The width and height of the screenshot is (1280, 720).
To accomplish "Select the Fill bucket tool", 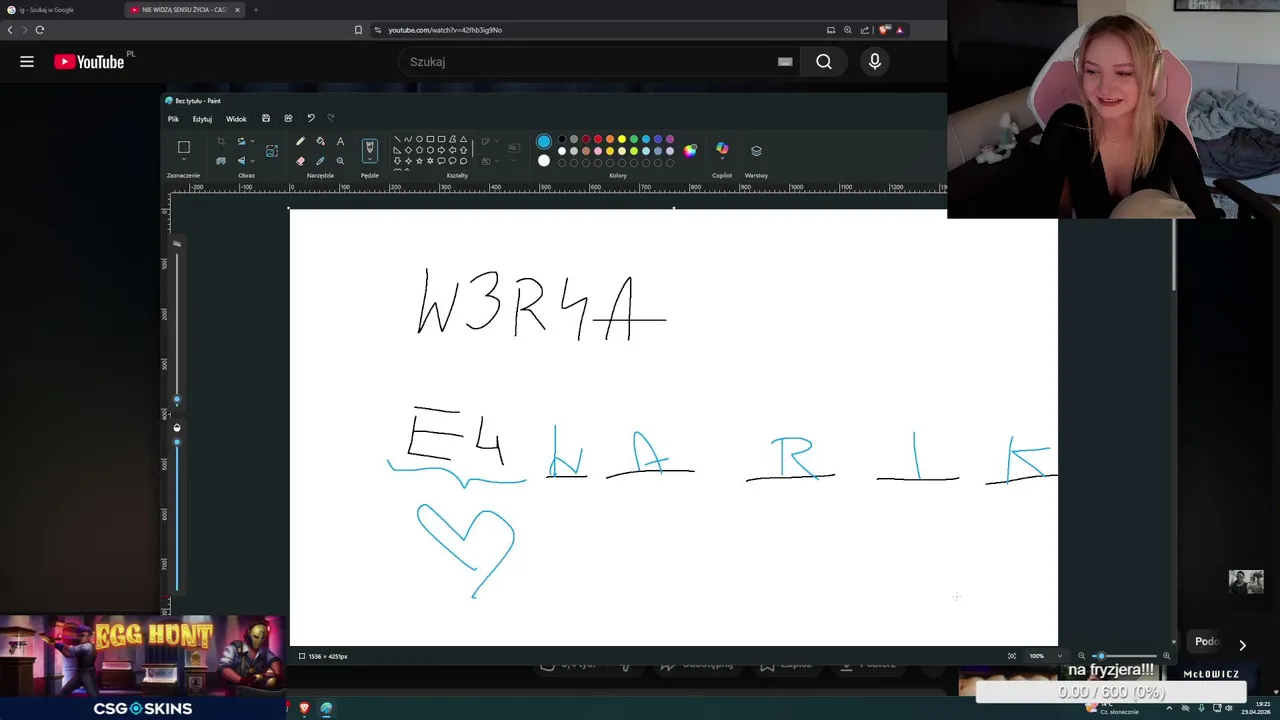I will click(320, 141).
